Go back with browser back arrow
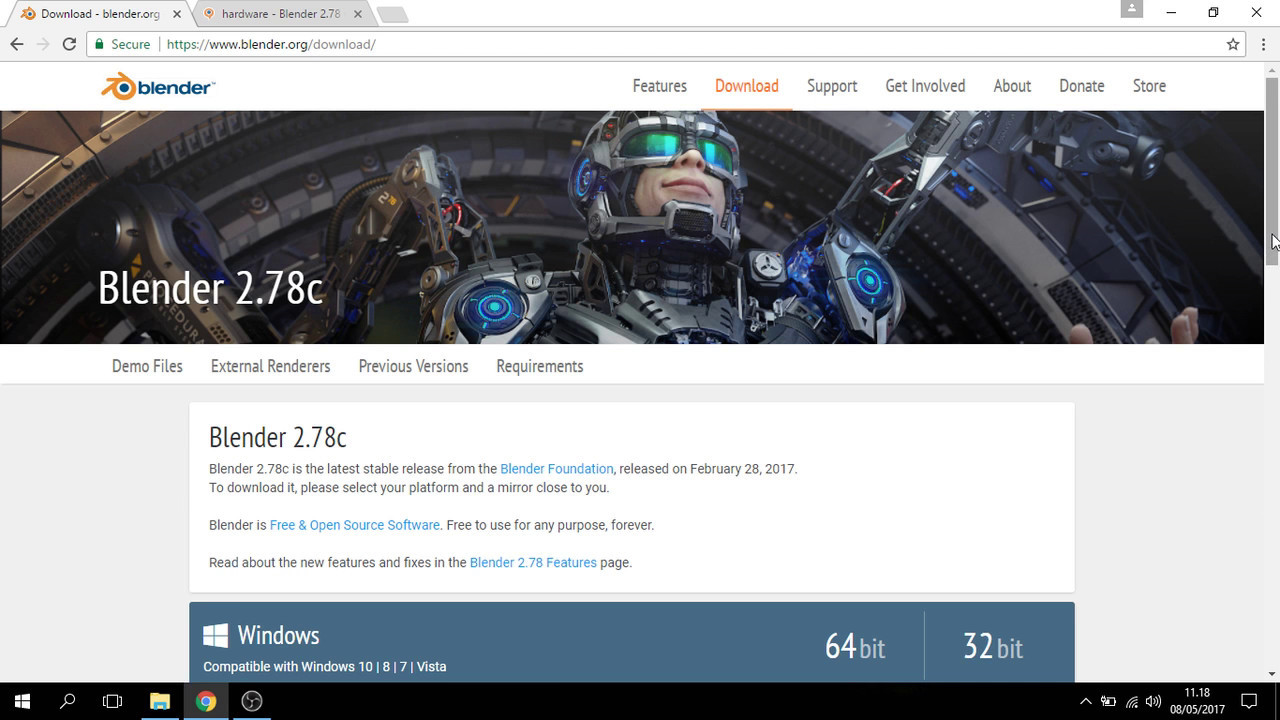The image size is (1280, 720). (17, 44)
